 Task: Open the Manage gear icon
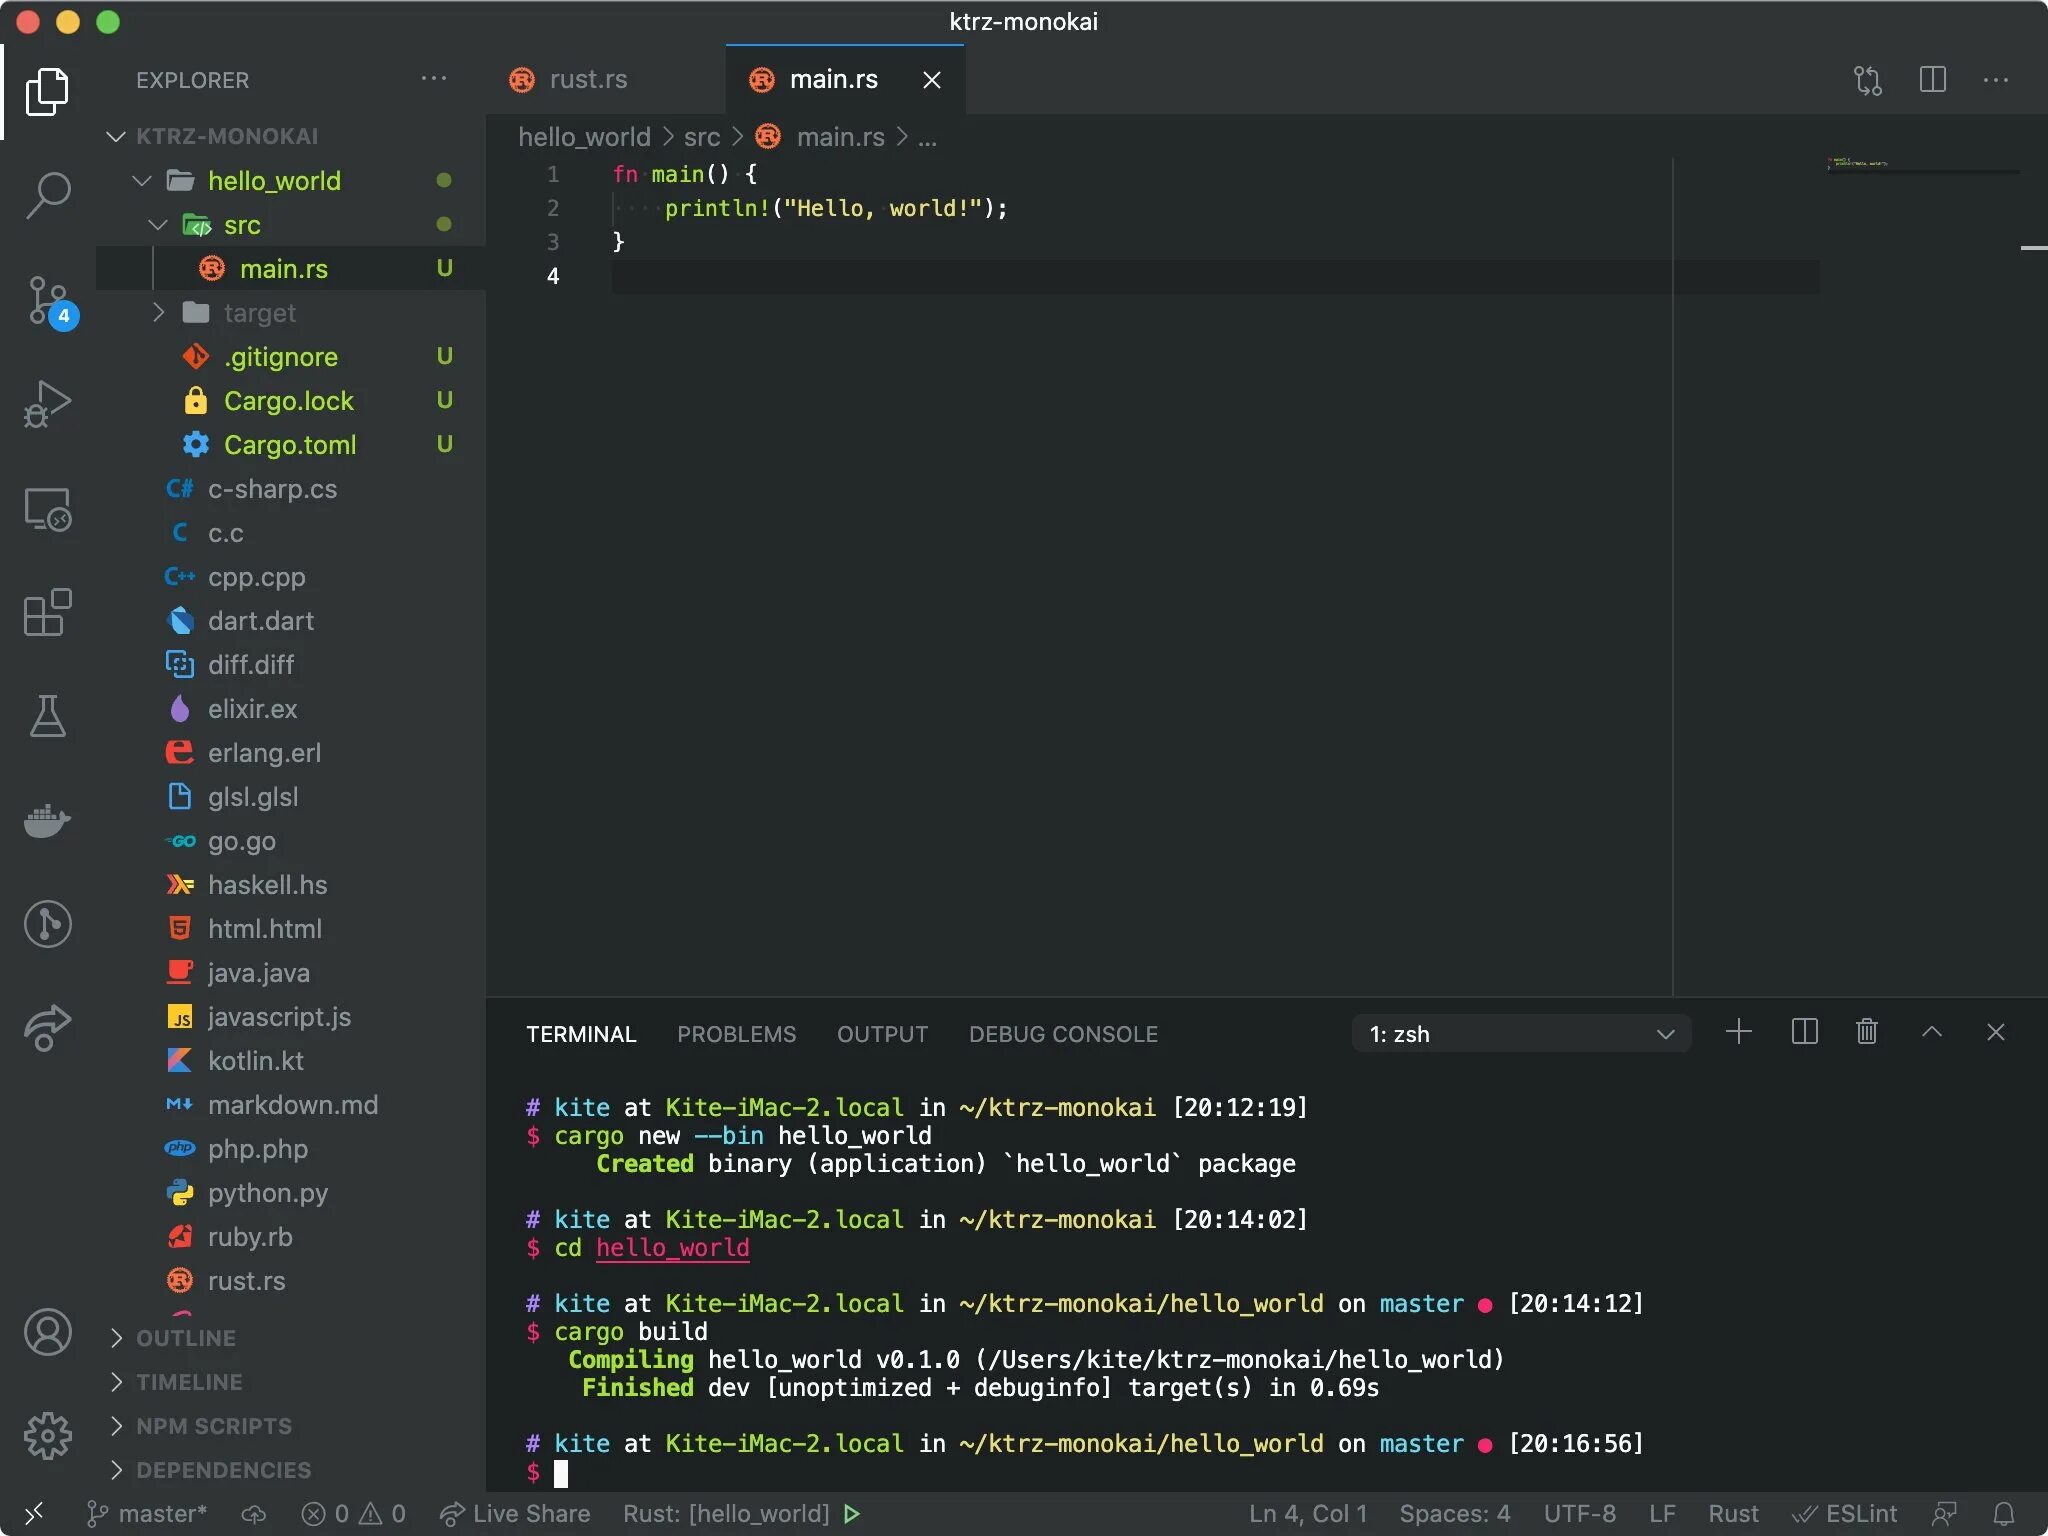pyautogui.click(x=47, y=1436)
